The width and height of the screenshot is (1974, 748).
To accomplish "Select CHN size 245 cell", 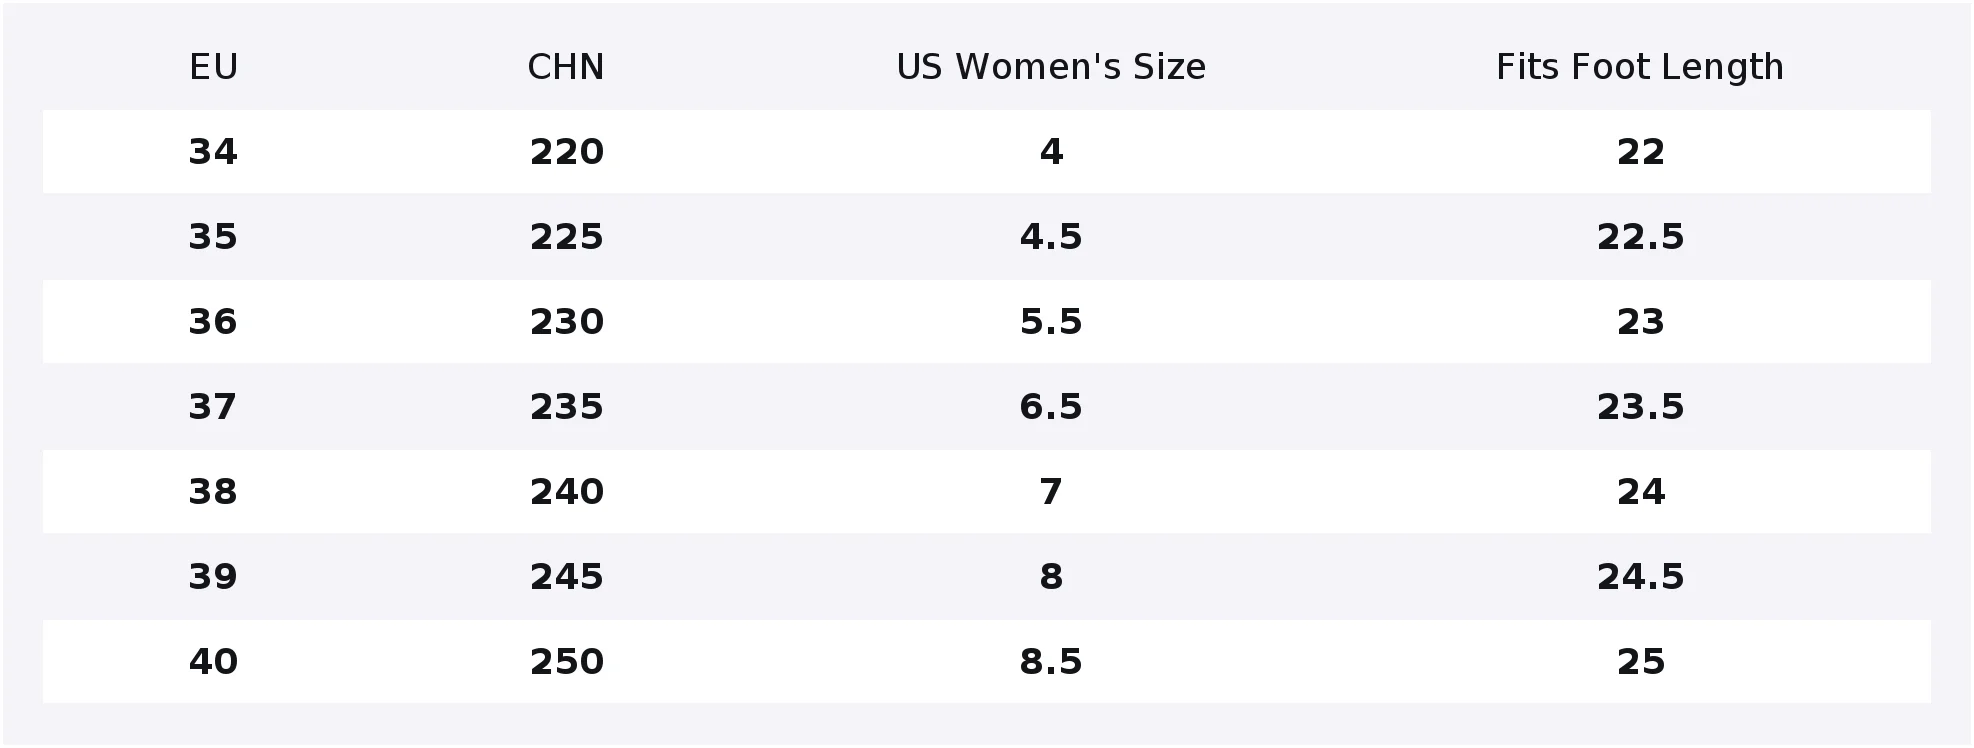I will (566, 577).
